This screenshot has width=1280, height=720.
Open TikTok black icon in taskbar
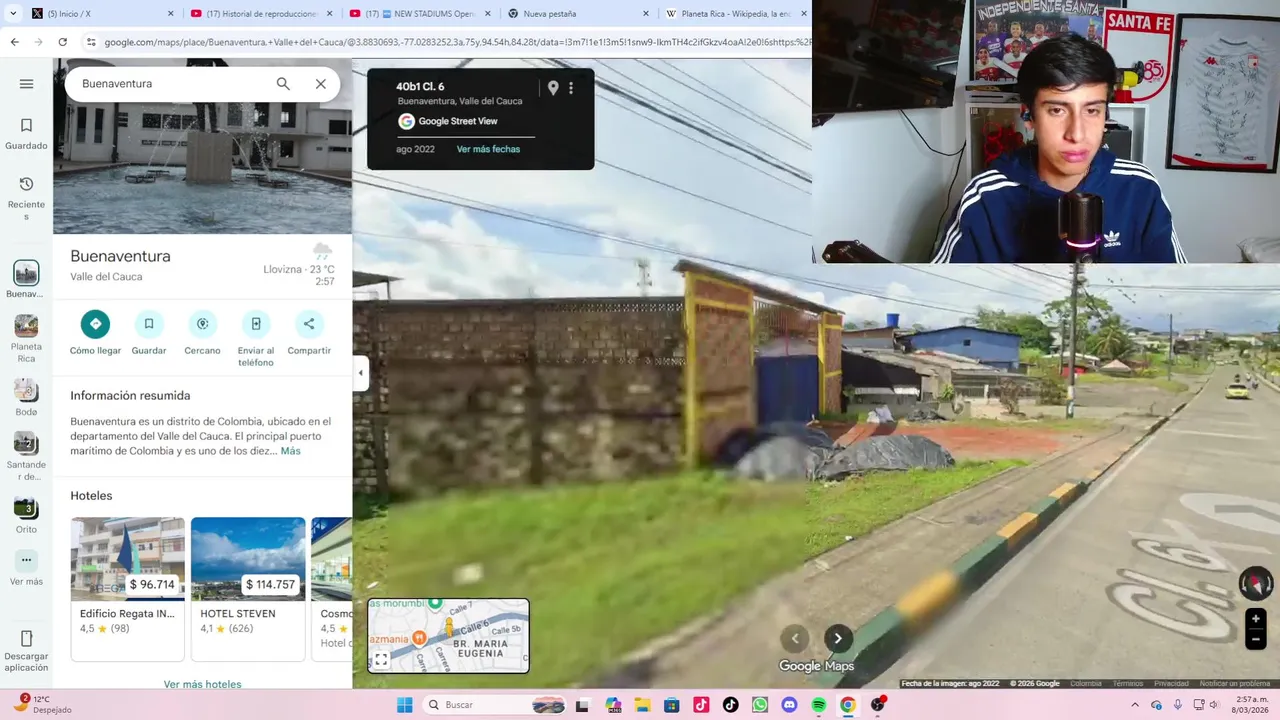tap(731, 705)
